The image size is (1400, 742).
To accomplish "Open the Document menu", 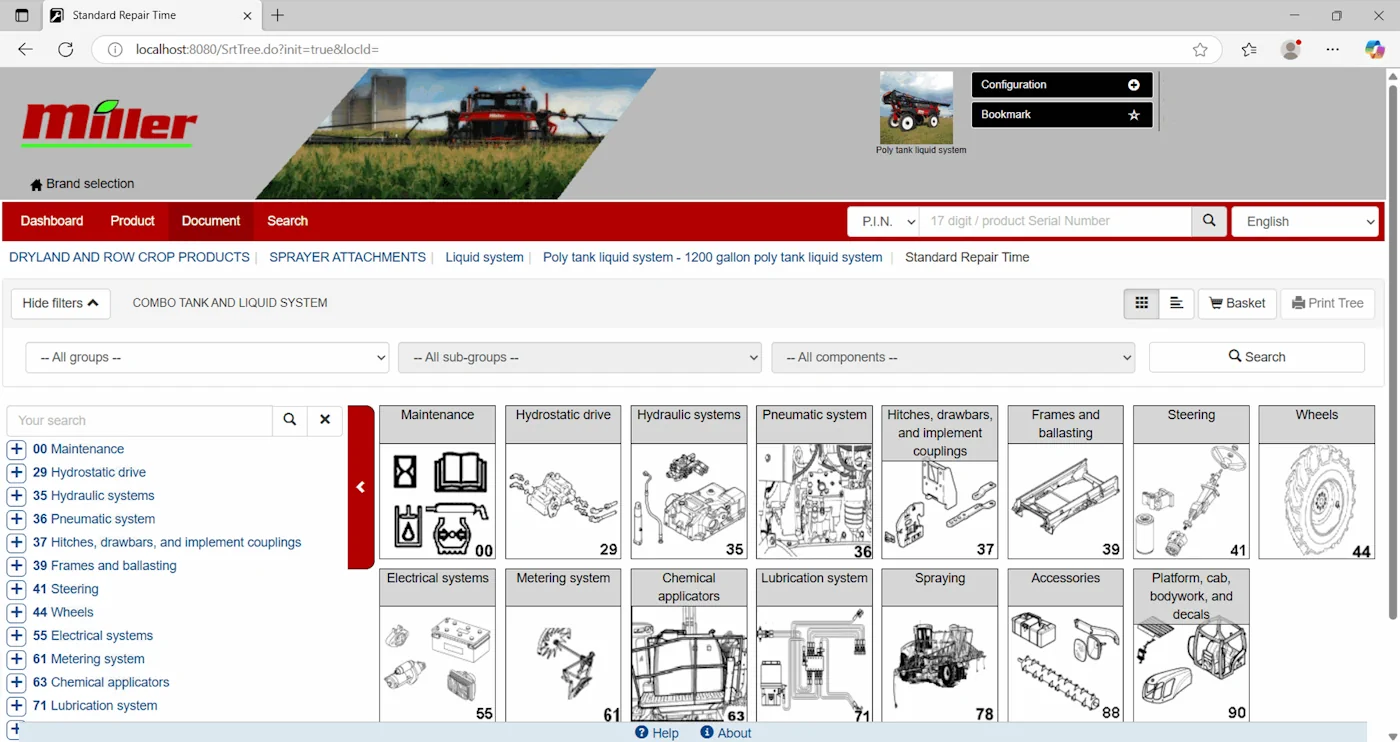I will point(211,221).
